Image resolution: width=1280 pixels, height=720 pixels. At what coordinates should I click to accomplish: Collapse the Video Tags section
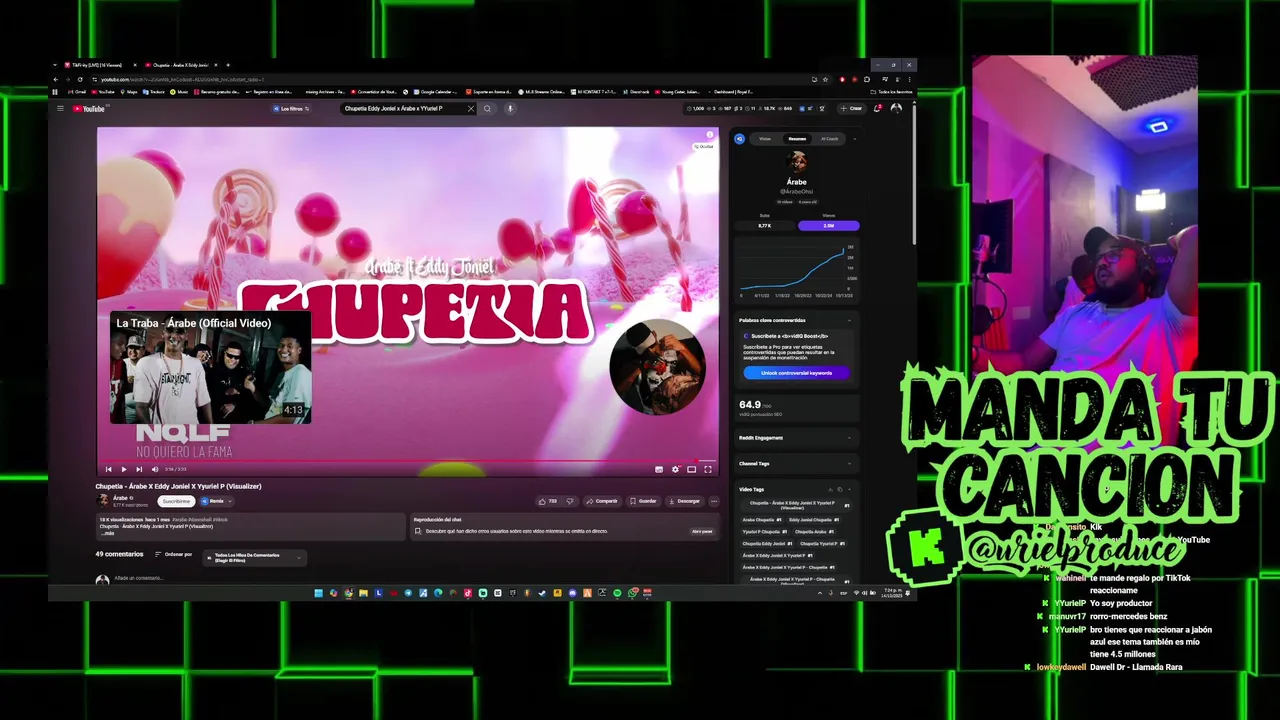click(849, 490)
